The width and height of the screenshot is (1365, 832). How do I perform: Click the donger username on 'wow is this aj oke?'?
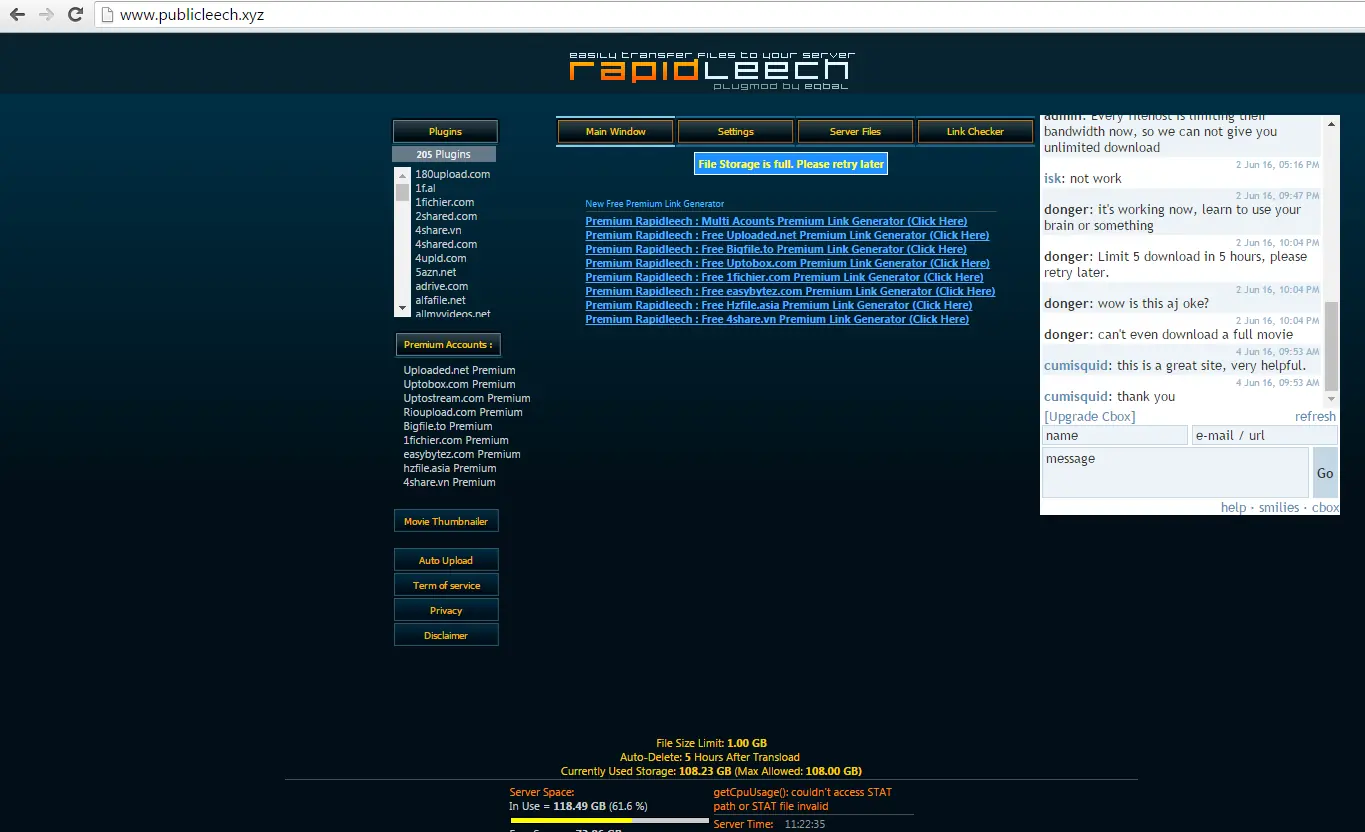tap(1066, 304)
